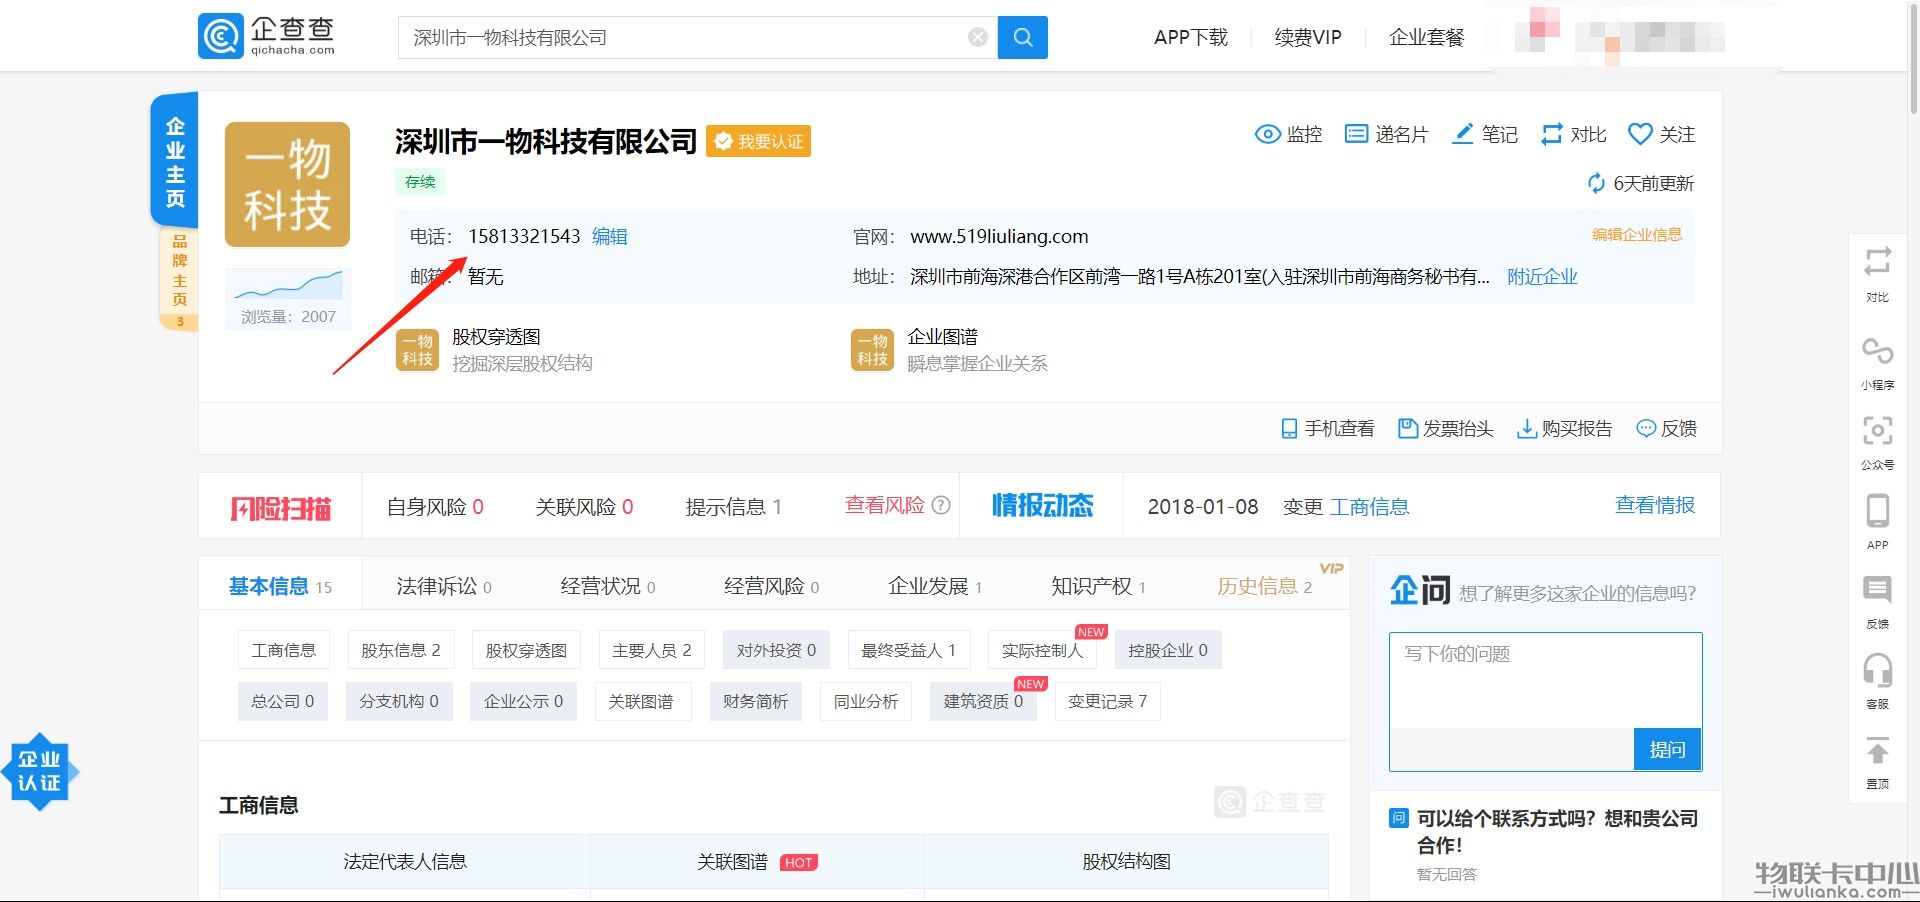The width and height of the screenshot is (1920, 902).
Task: Switch to the 法律诉讼 tab
Action: [444, 586]
